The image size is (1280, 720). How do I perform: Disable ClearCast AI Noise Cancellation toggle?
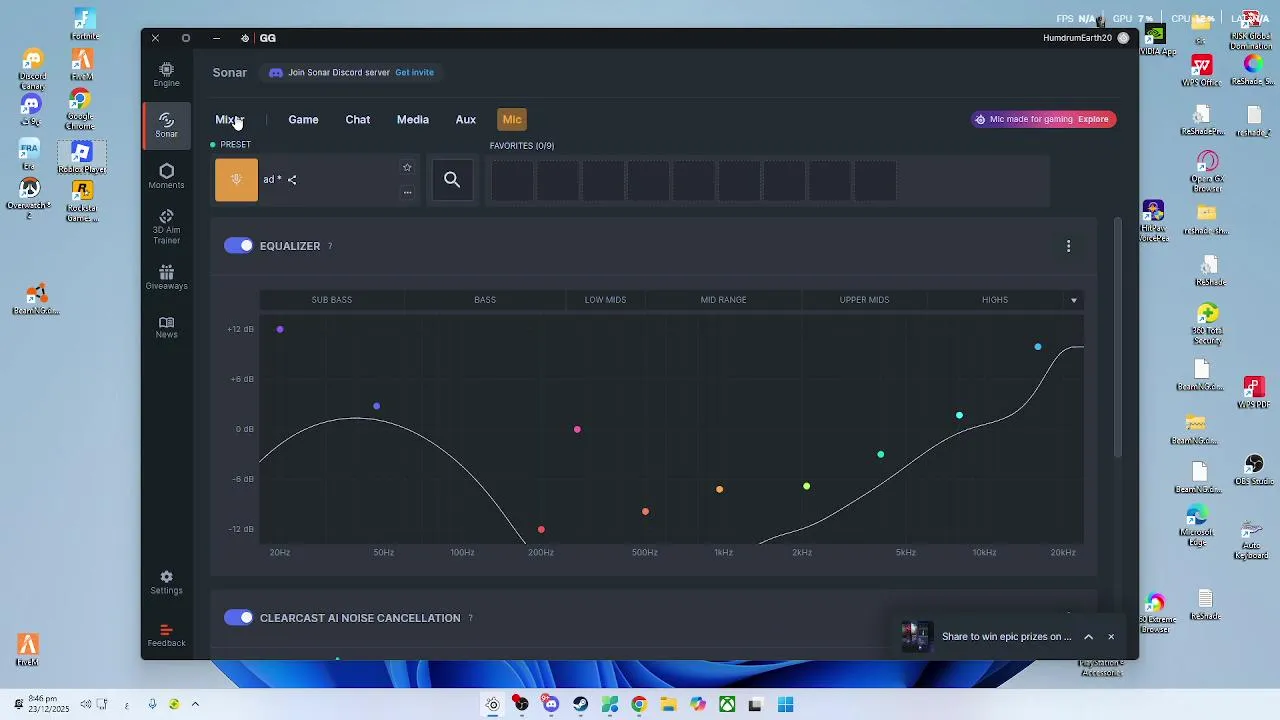click(x=238, y=618)
